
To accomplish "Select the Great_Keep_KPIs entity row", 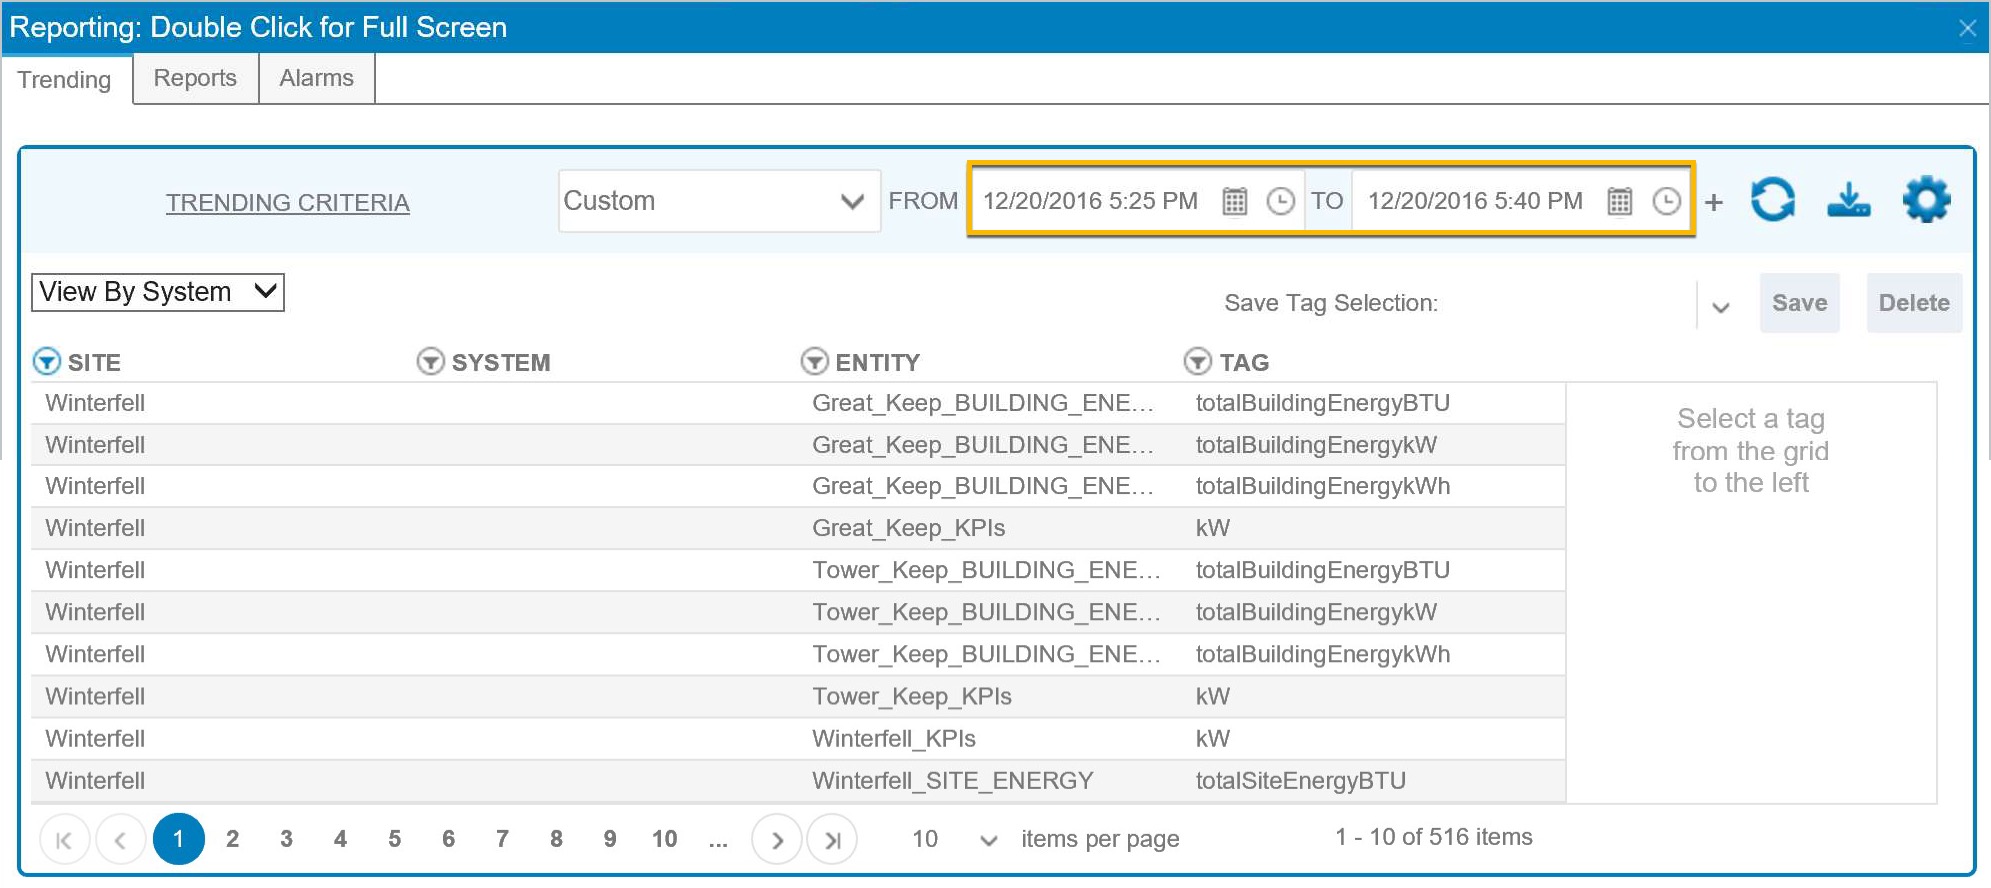I will click(798, 528).
